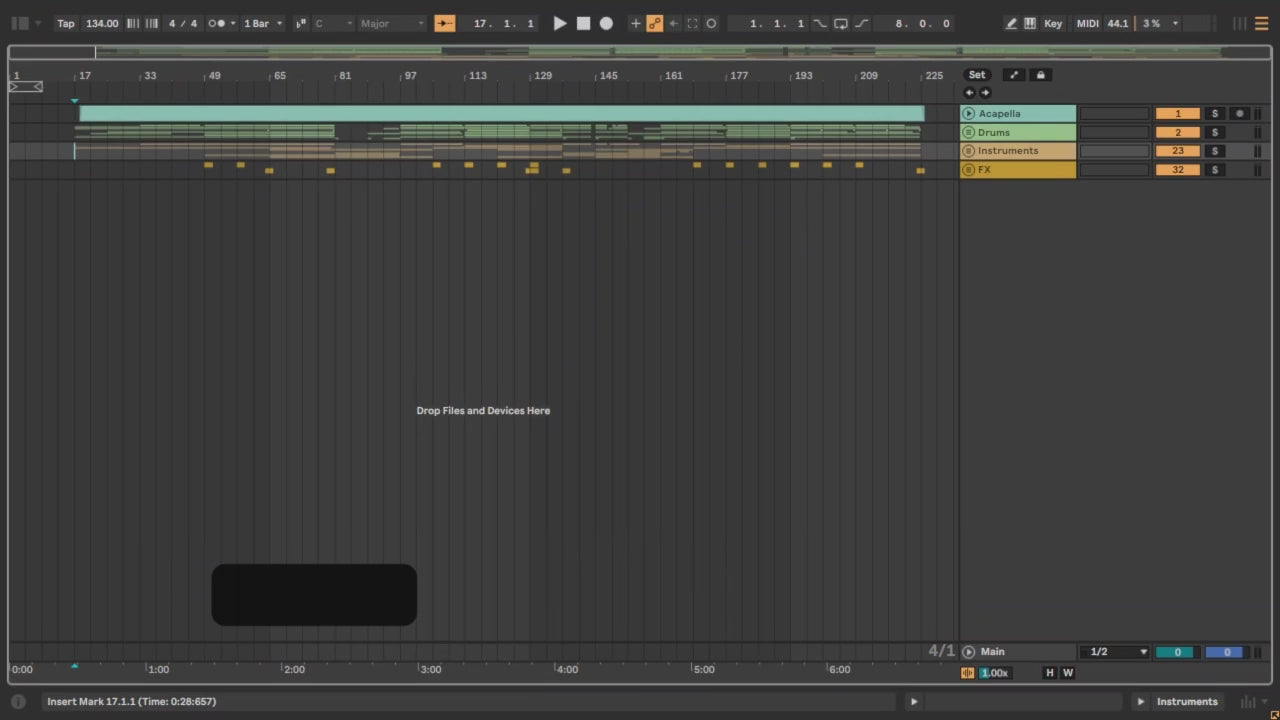Click the Arrangement Record button
The image size is (1280, 720).
(606, 23)
